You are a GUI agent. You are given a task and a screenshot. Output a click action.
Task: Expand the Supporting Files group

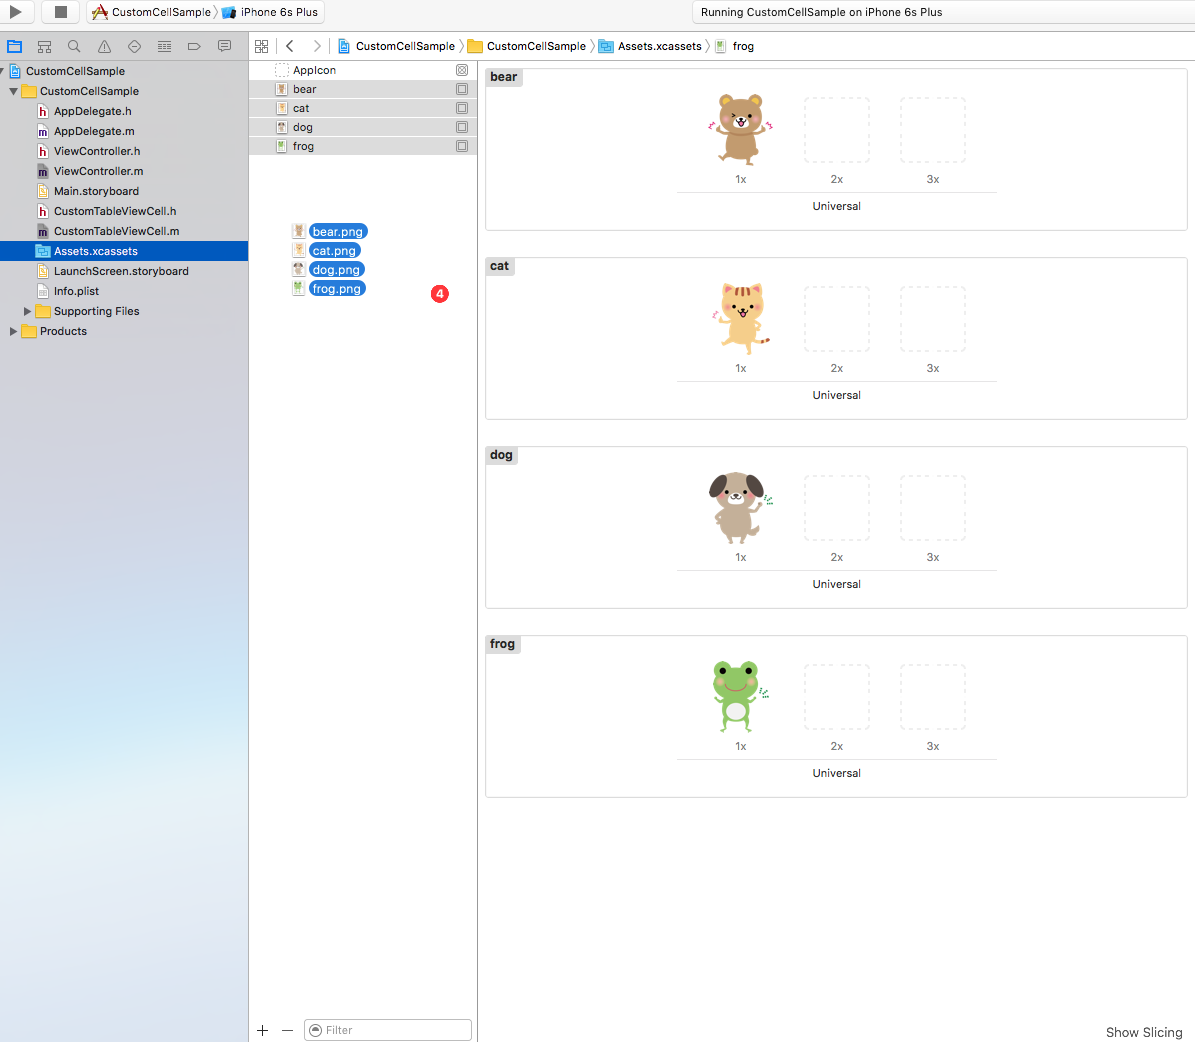pos(25,311)
